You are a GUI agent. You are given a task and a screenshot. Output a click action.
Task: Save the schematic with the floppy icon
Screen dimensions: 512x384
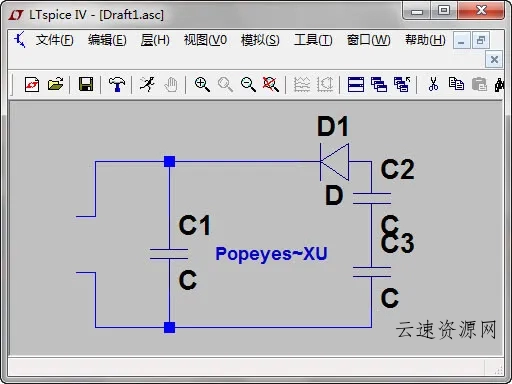click(x=86, y=84)
